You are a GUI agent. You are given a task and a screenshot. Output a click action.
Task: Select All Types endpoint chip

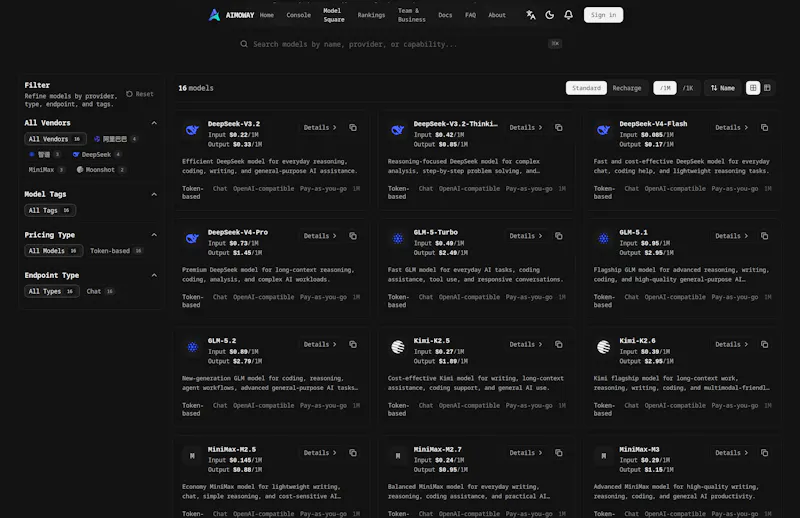point(52,291)
